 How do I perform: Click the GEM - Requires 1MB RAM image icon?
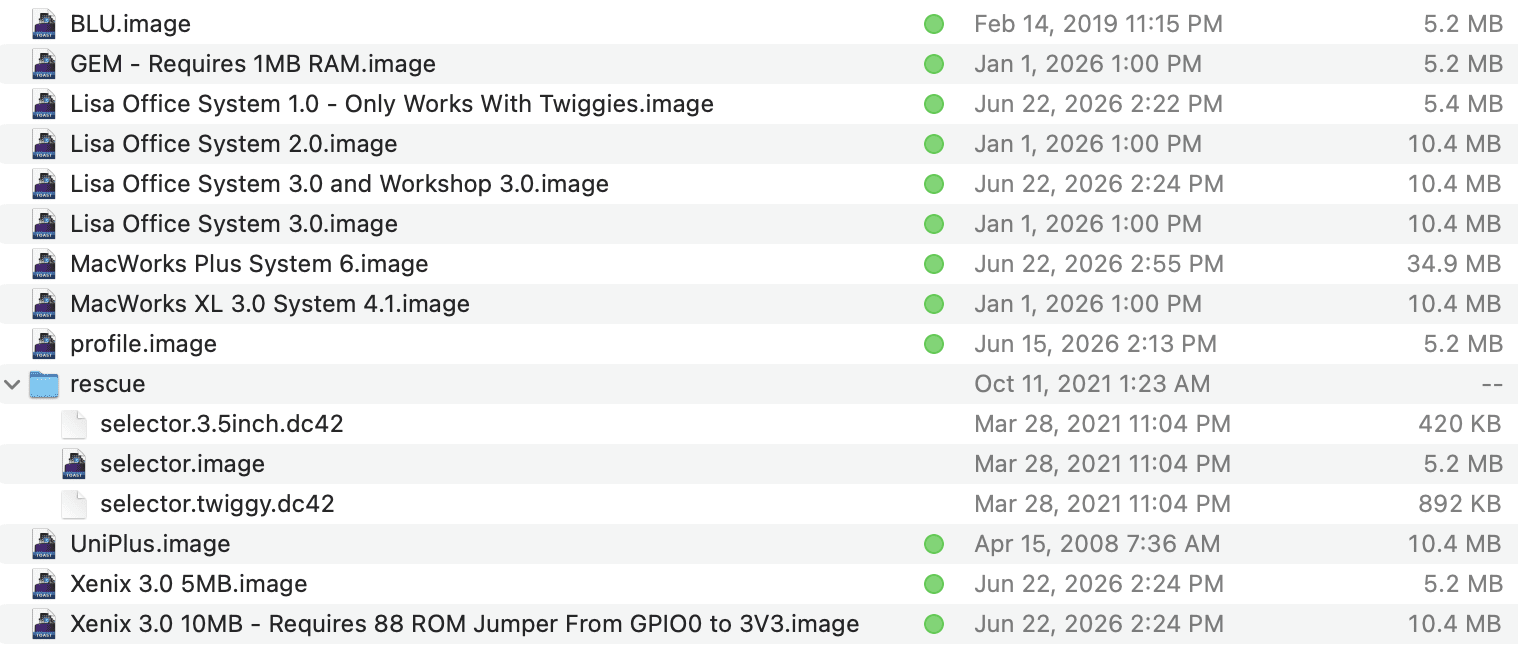(44, 63)
